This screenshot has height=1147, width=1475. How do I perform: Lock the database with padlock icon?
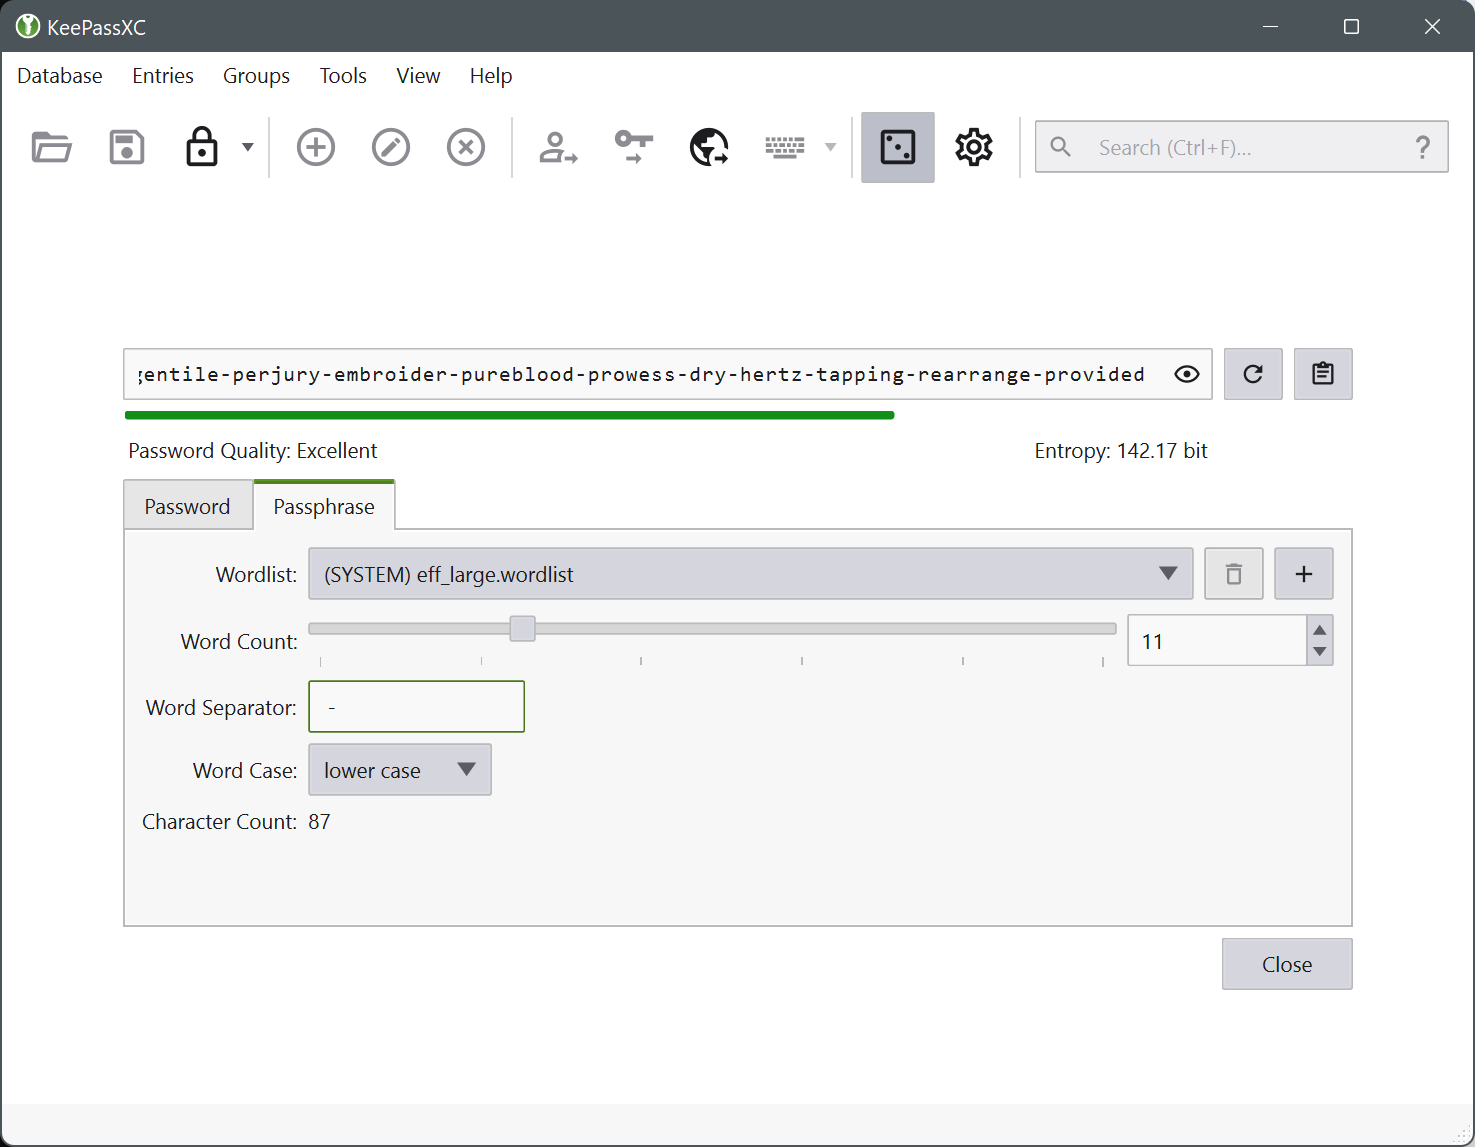point(202,148)
